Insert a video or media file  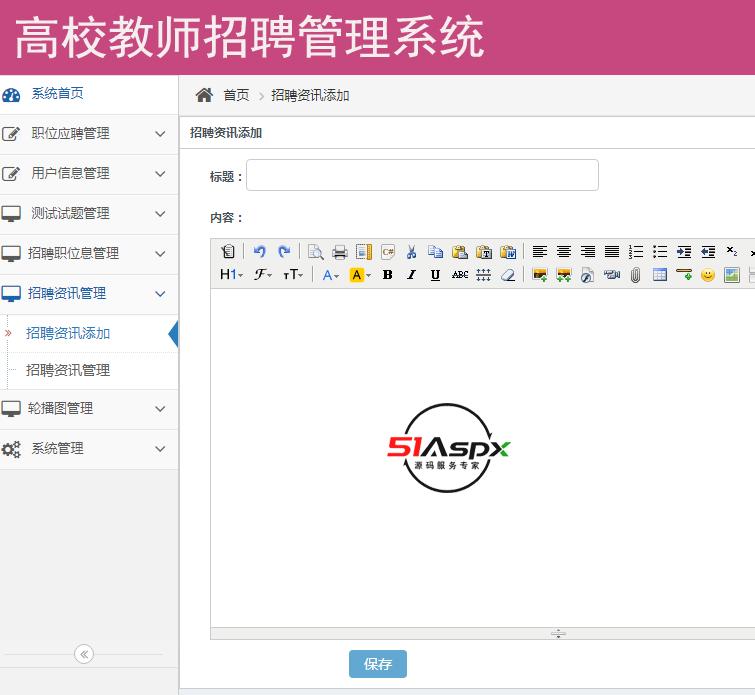pos(612,275)
